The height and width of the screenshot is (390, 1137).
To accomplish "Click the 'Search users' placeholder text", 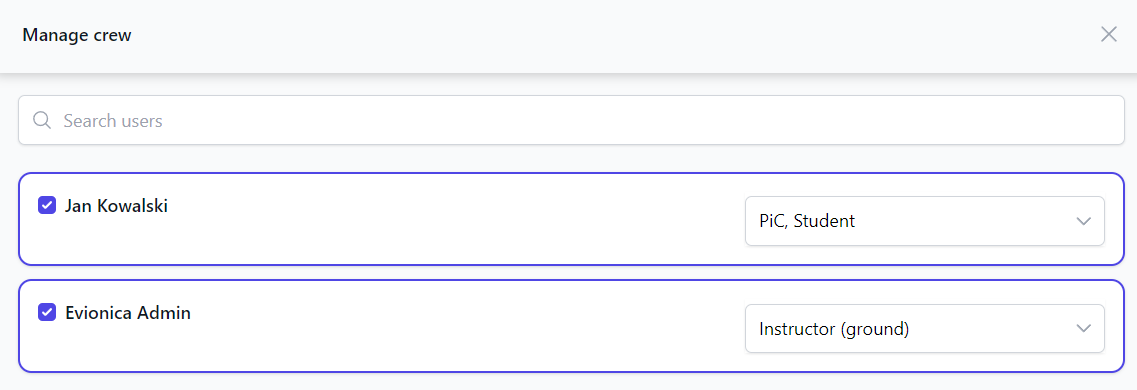I will click(112, 120).
